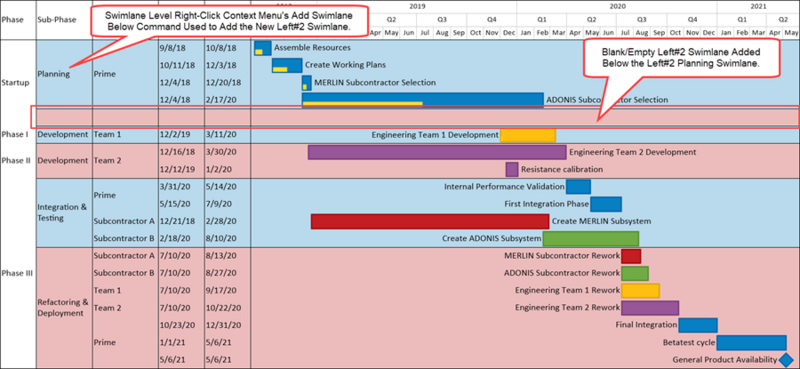Click the Create Working Plans task label
This screenshot has width=800, height=369.
pyautogui.click(x=345, y=65)
